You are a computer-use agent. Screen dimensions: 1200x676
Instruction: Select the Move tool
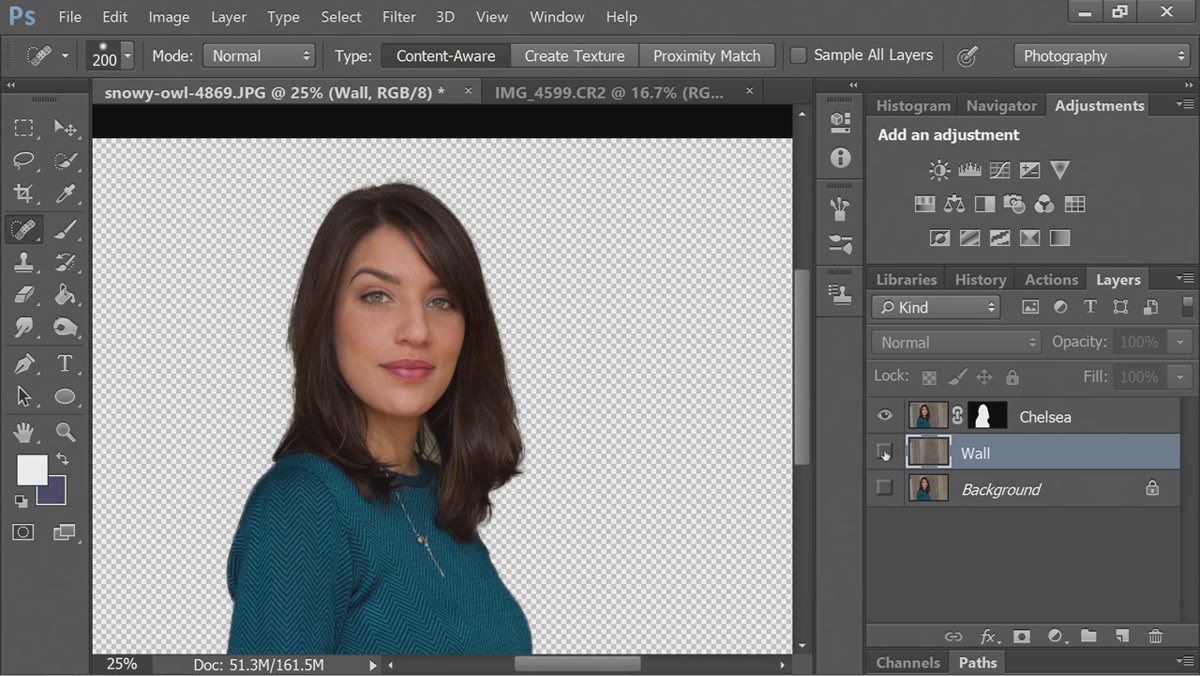coord(65,127)
